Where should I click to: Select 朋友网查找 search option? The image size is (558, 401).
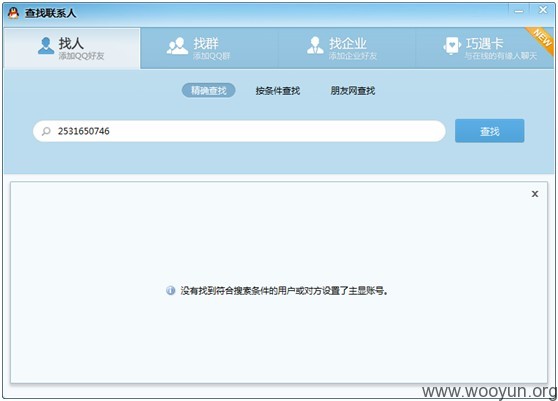click(353, 91)
